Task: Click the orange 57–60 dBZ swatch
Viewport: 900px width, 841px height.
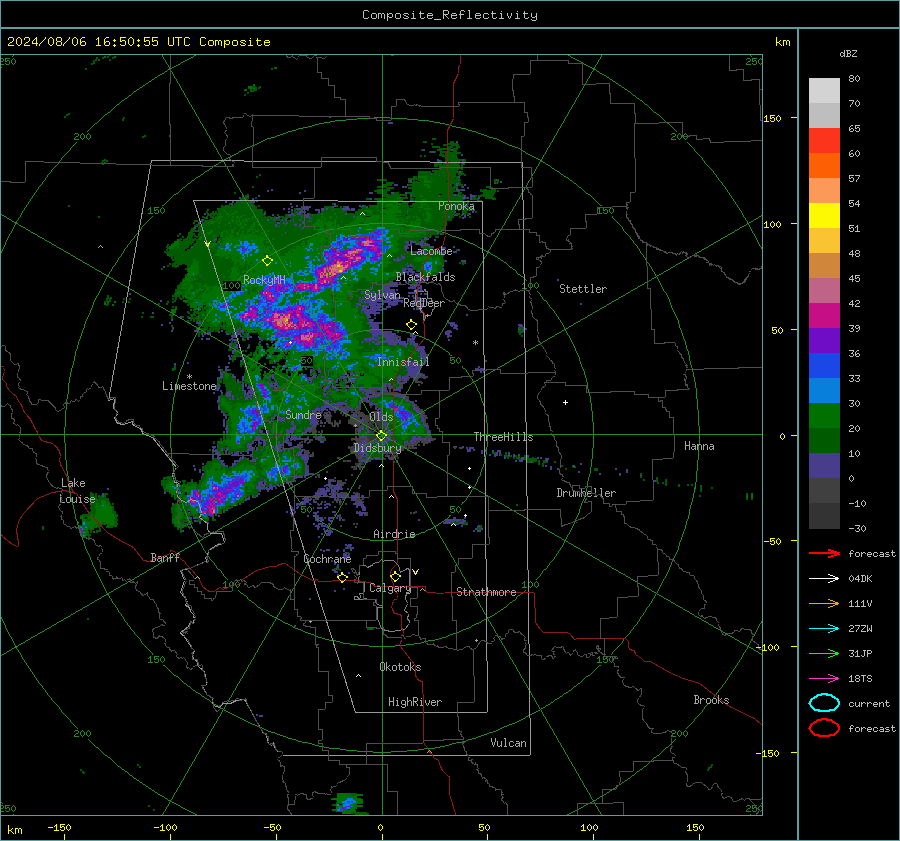Action: pos(824,165)
